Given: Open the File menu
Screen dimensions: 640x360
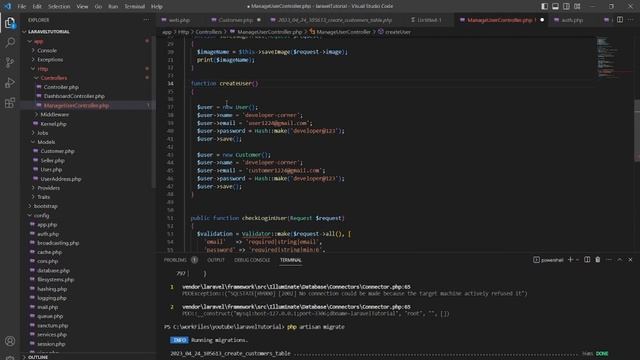Looking at the screenshot, I should pyautogui.click(x=22, y=6).
